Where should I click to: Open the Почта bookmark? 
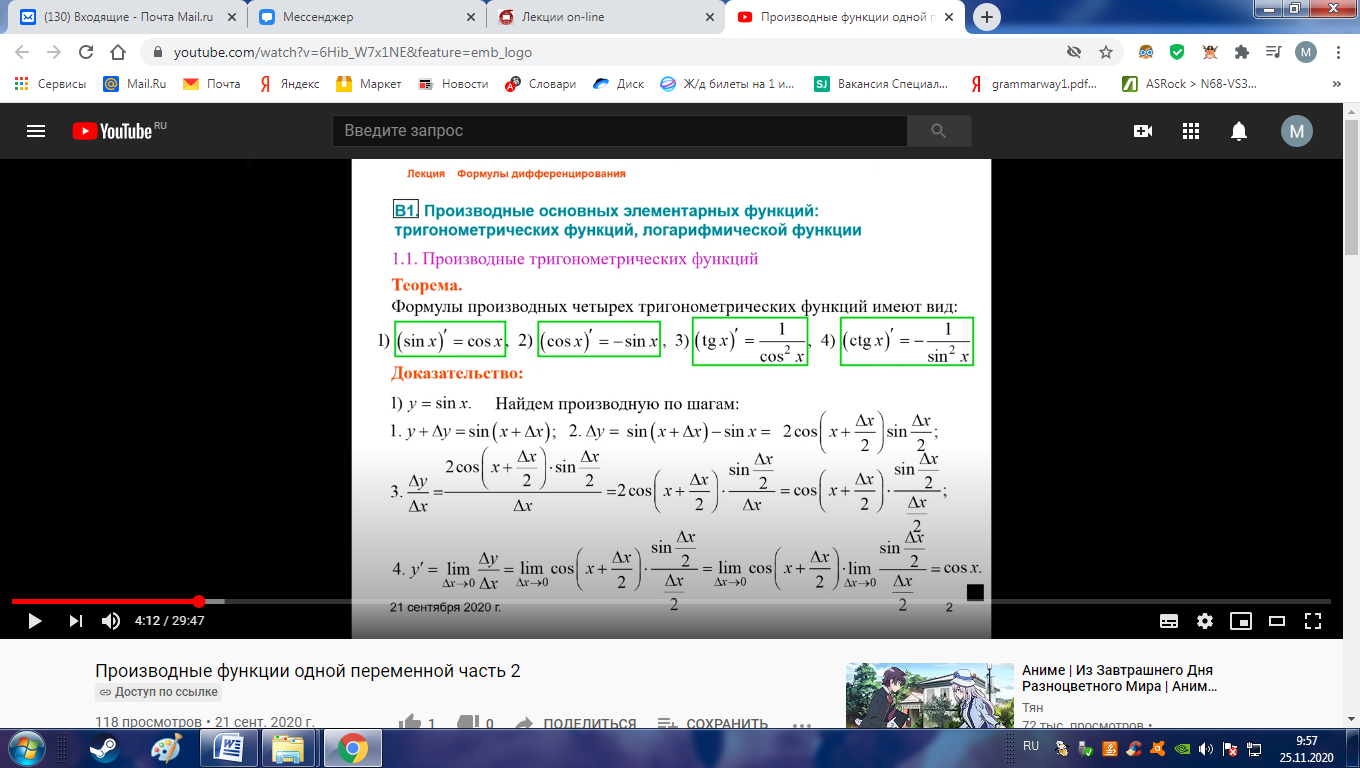(x=212, y=84)
